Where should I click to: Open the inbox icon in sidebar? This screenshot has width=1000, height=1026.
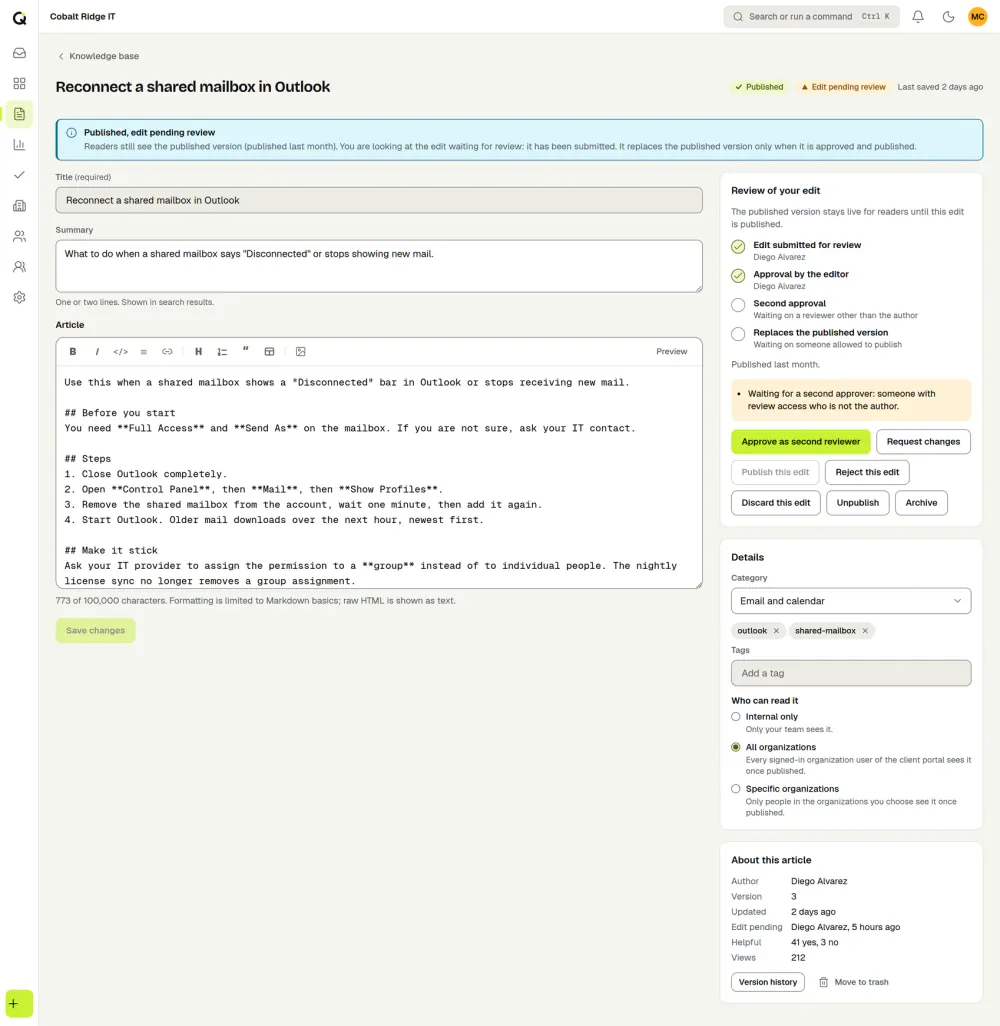coord(19,53)
